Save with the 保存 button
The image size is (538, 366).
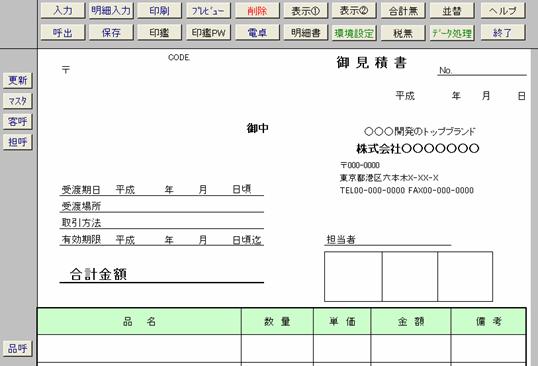[x=111, y=33]
